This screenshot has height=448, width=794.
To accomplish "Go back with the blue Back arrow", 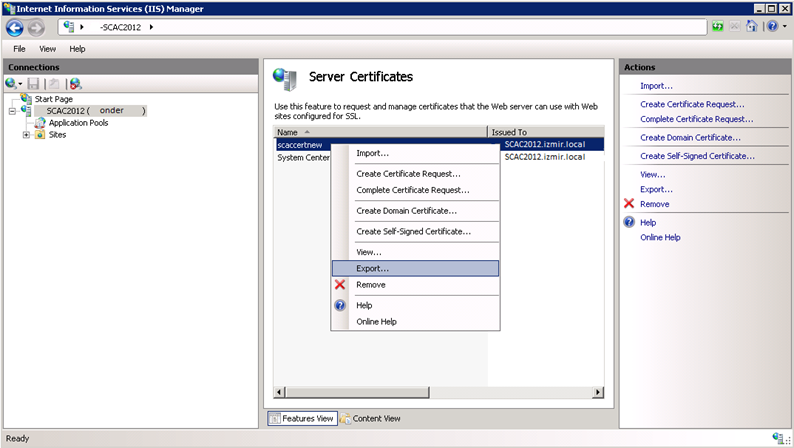I will coord(15,27).
